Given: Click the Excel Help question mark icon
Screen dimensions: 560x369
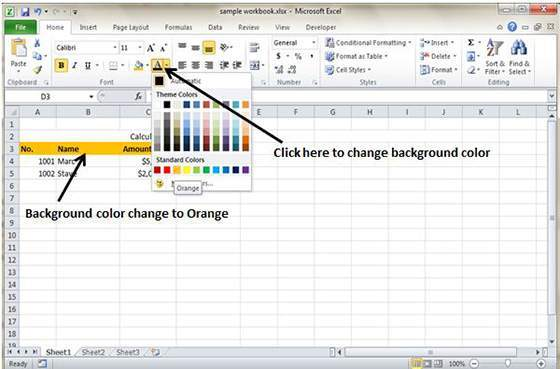Looking at the screenshot, I should pyautogui.click(x=512, y=27).
